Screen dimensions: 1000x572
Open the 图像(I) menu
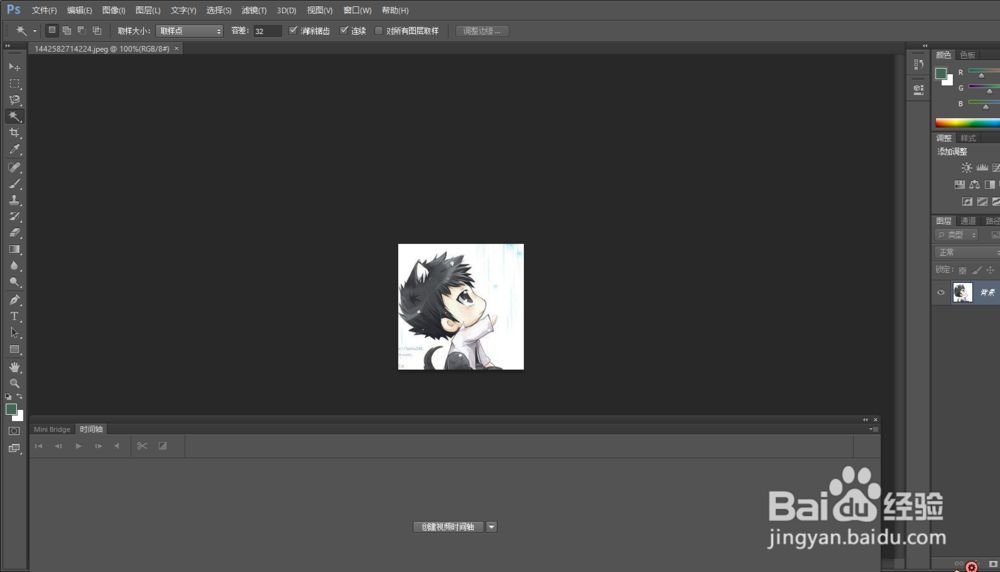coord(114,10)
